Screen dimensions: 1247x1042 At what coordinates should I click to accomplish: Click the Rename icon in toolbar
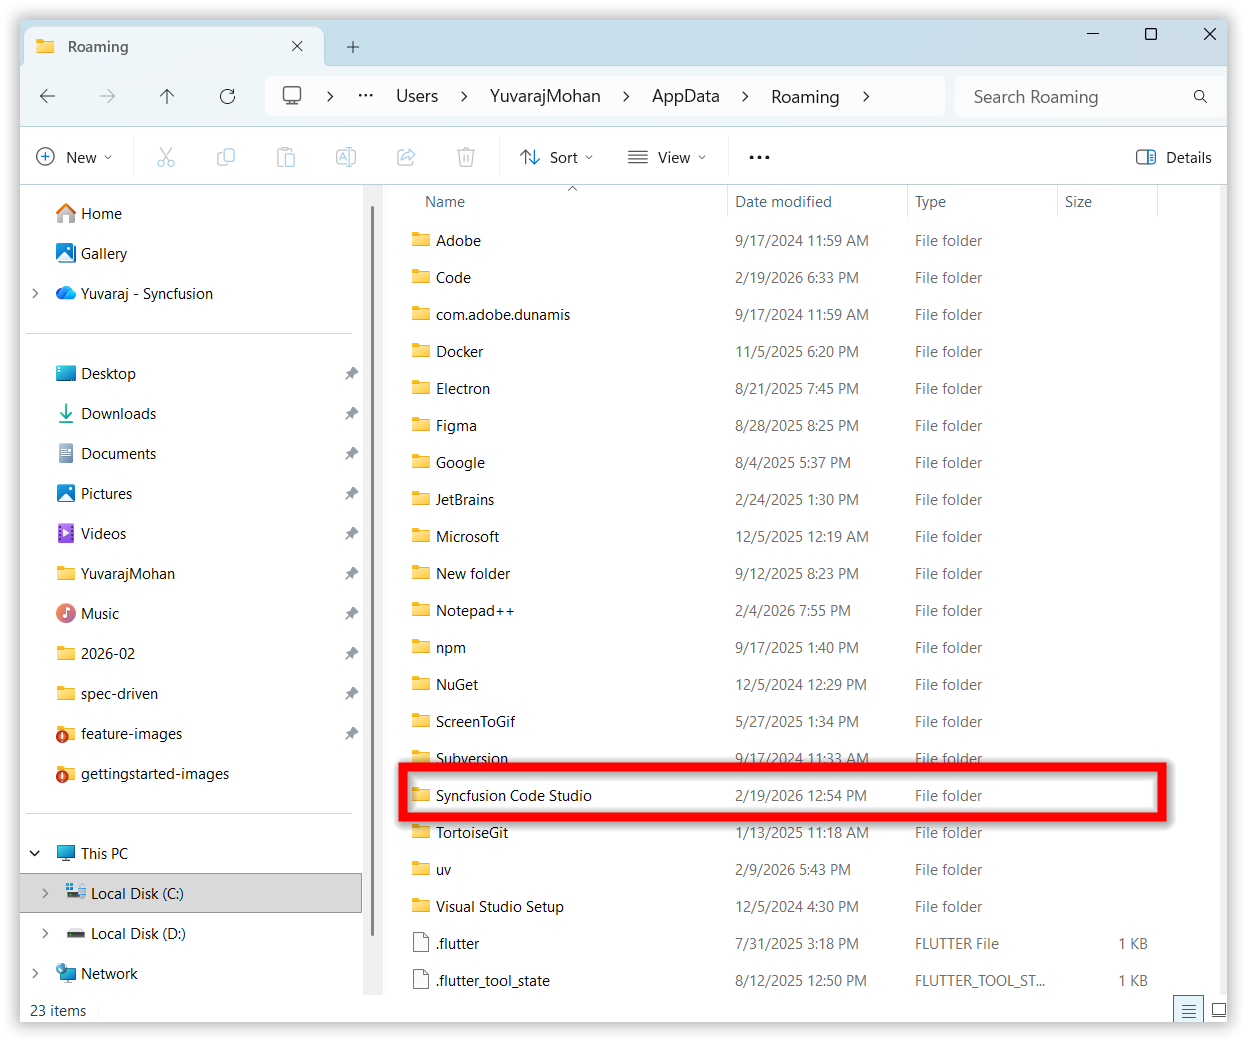(x=346, y=157)
